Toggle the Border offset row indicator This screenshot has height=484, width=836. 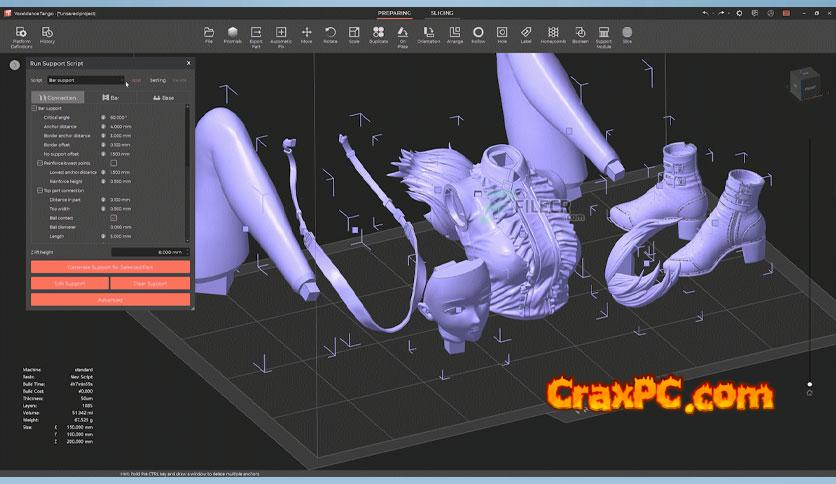(x=103, y=144)
